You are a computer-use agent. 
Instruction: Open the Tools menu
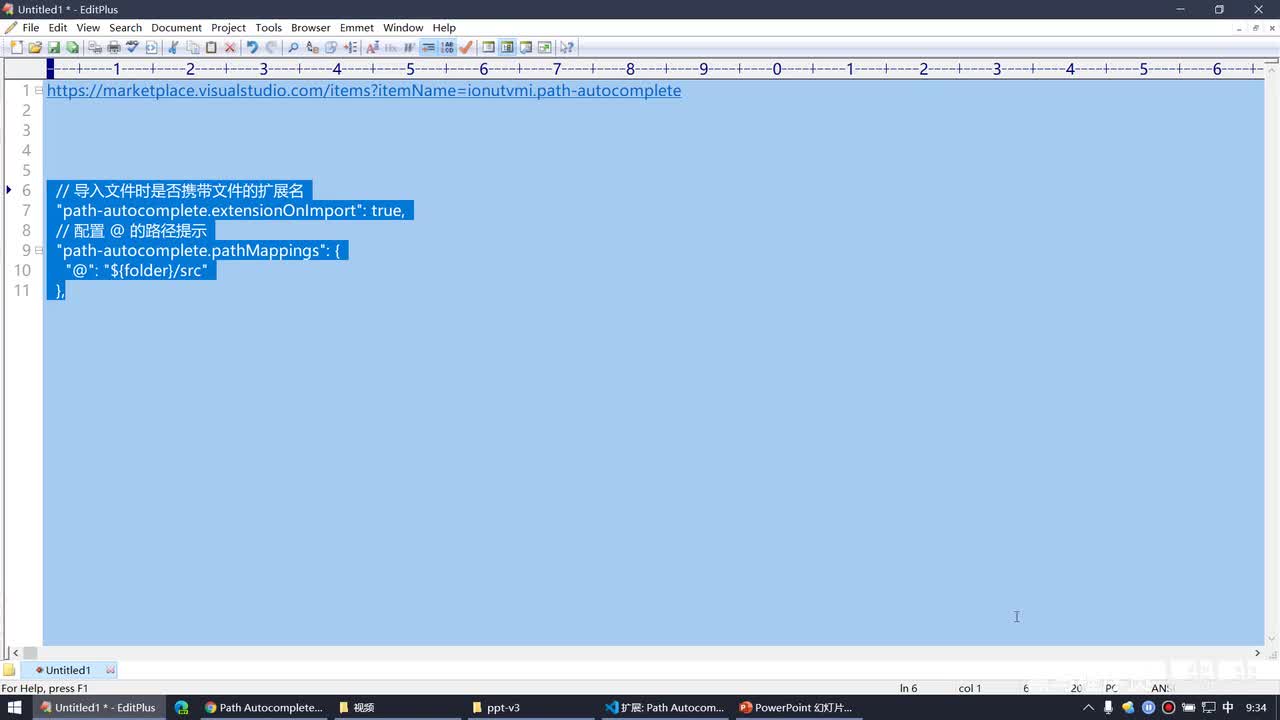268,28
